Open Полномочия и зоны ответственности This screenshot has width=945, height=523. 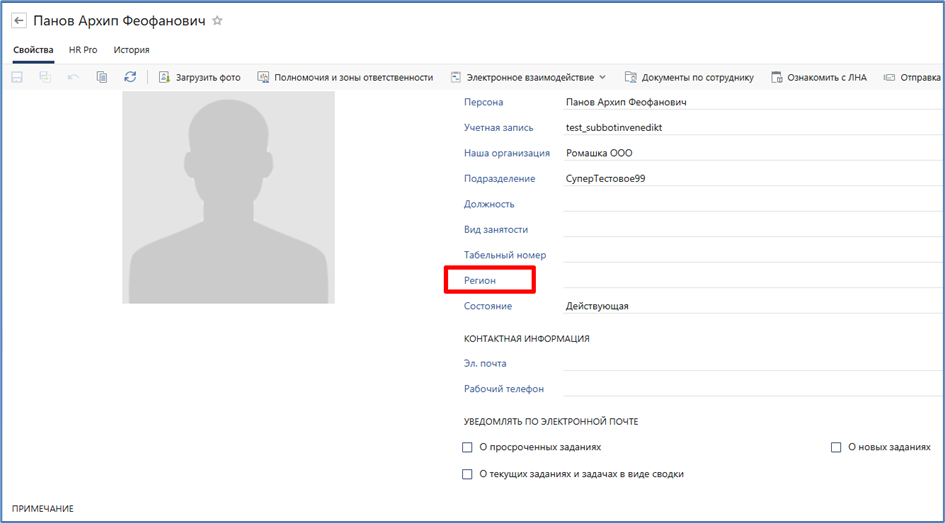tap(345, 77)
